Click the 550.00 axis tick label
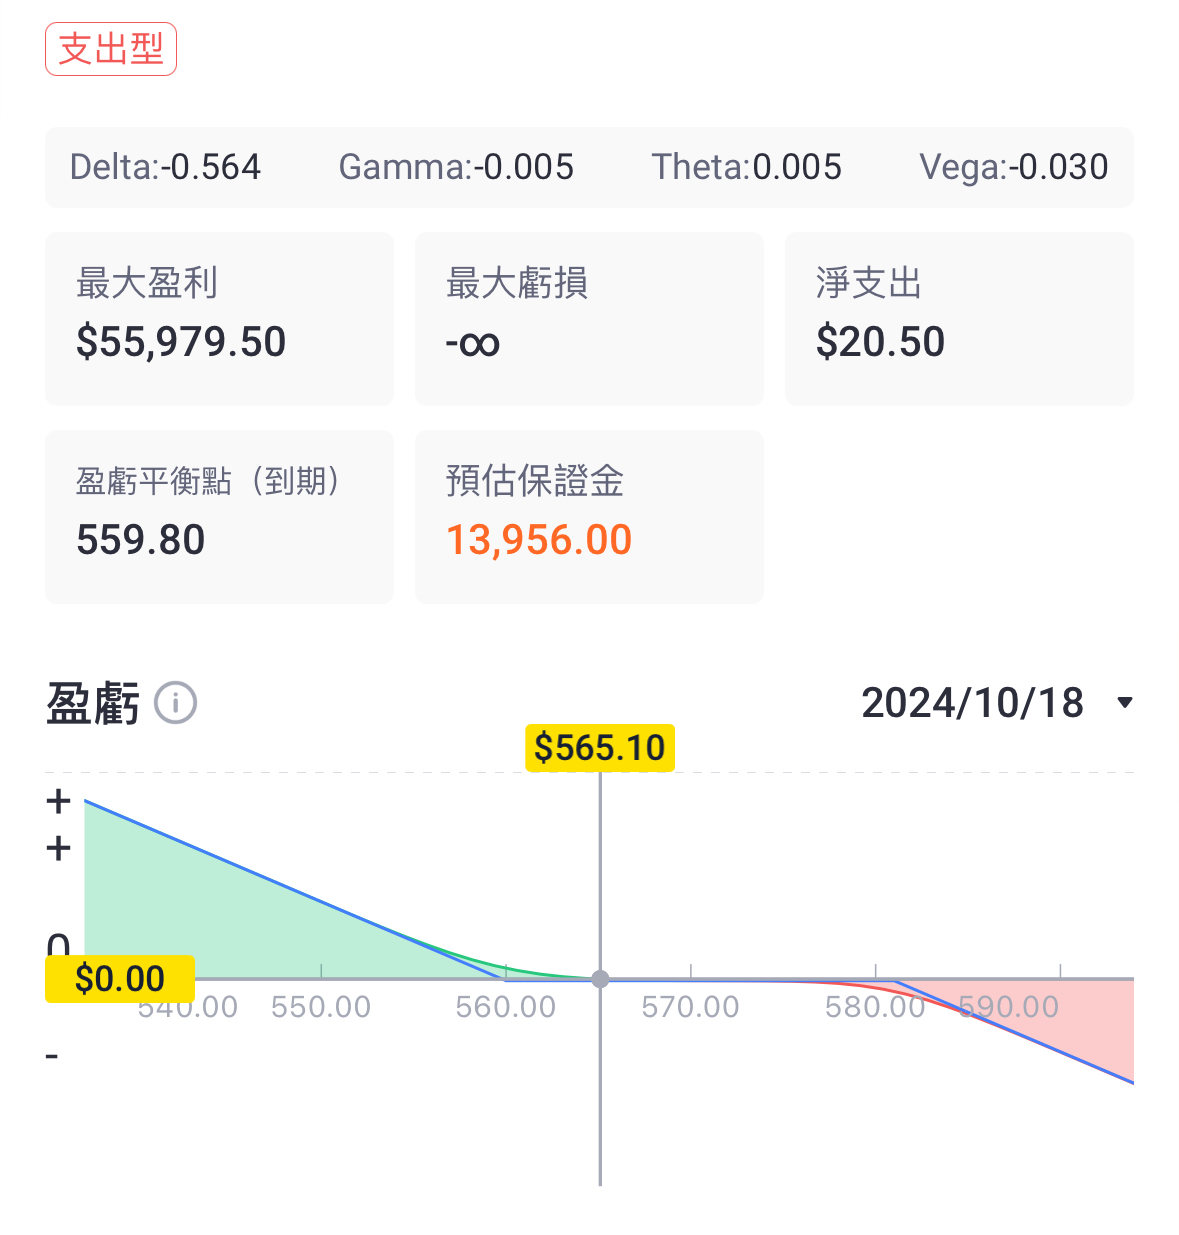Image resolution: width=1179 pixels, height=1235 pixels. pyautogui.click(x=321, y=1007)
